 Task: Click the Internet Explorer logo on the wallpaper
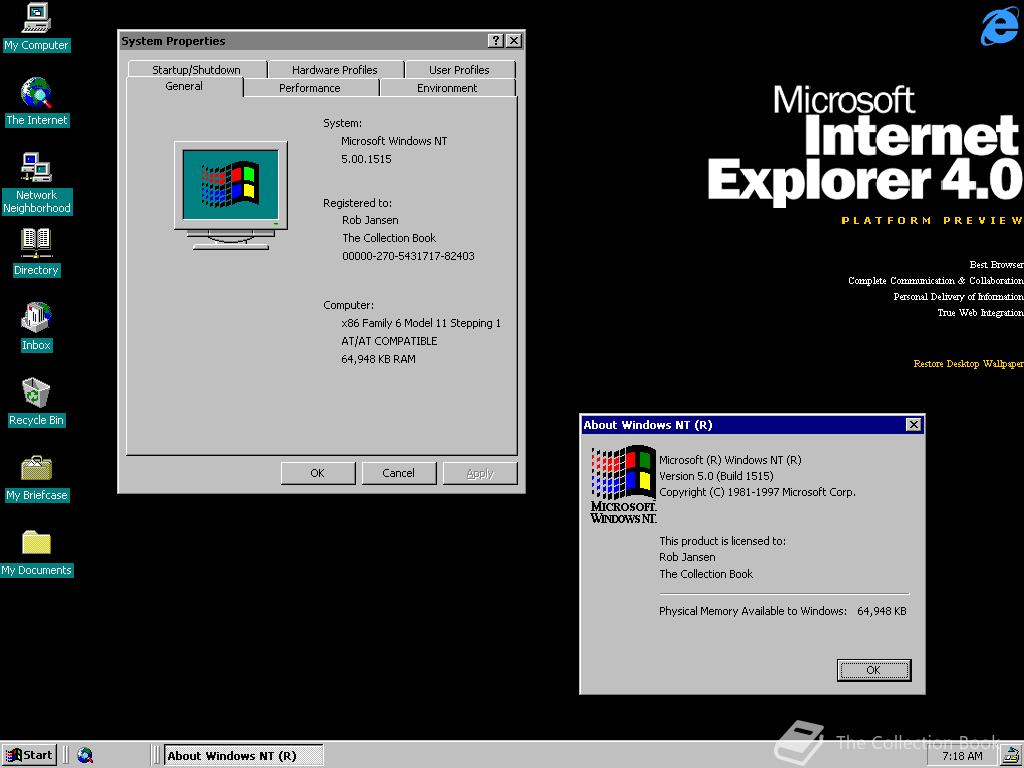coord(999,25)
